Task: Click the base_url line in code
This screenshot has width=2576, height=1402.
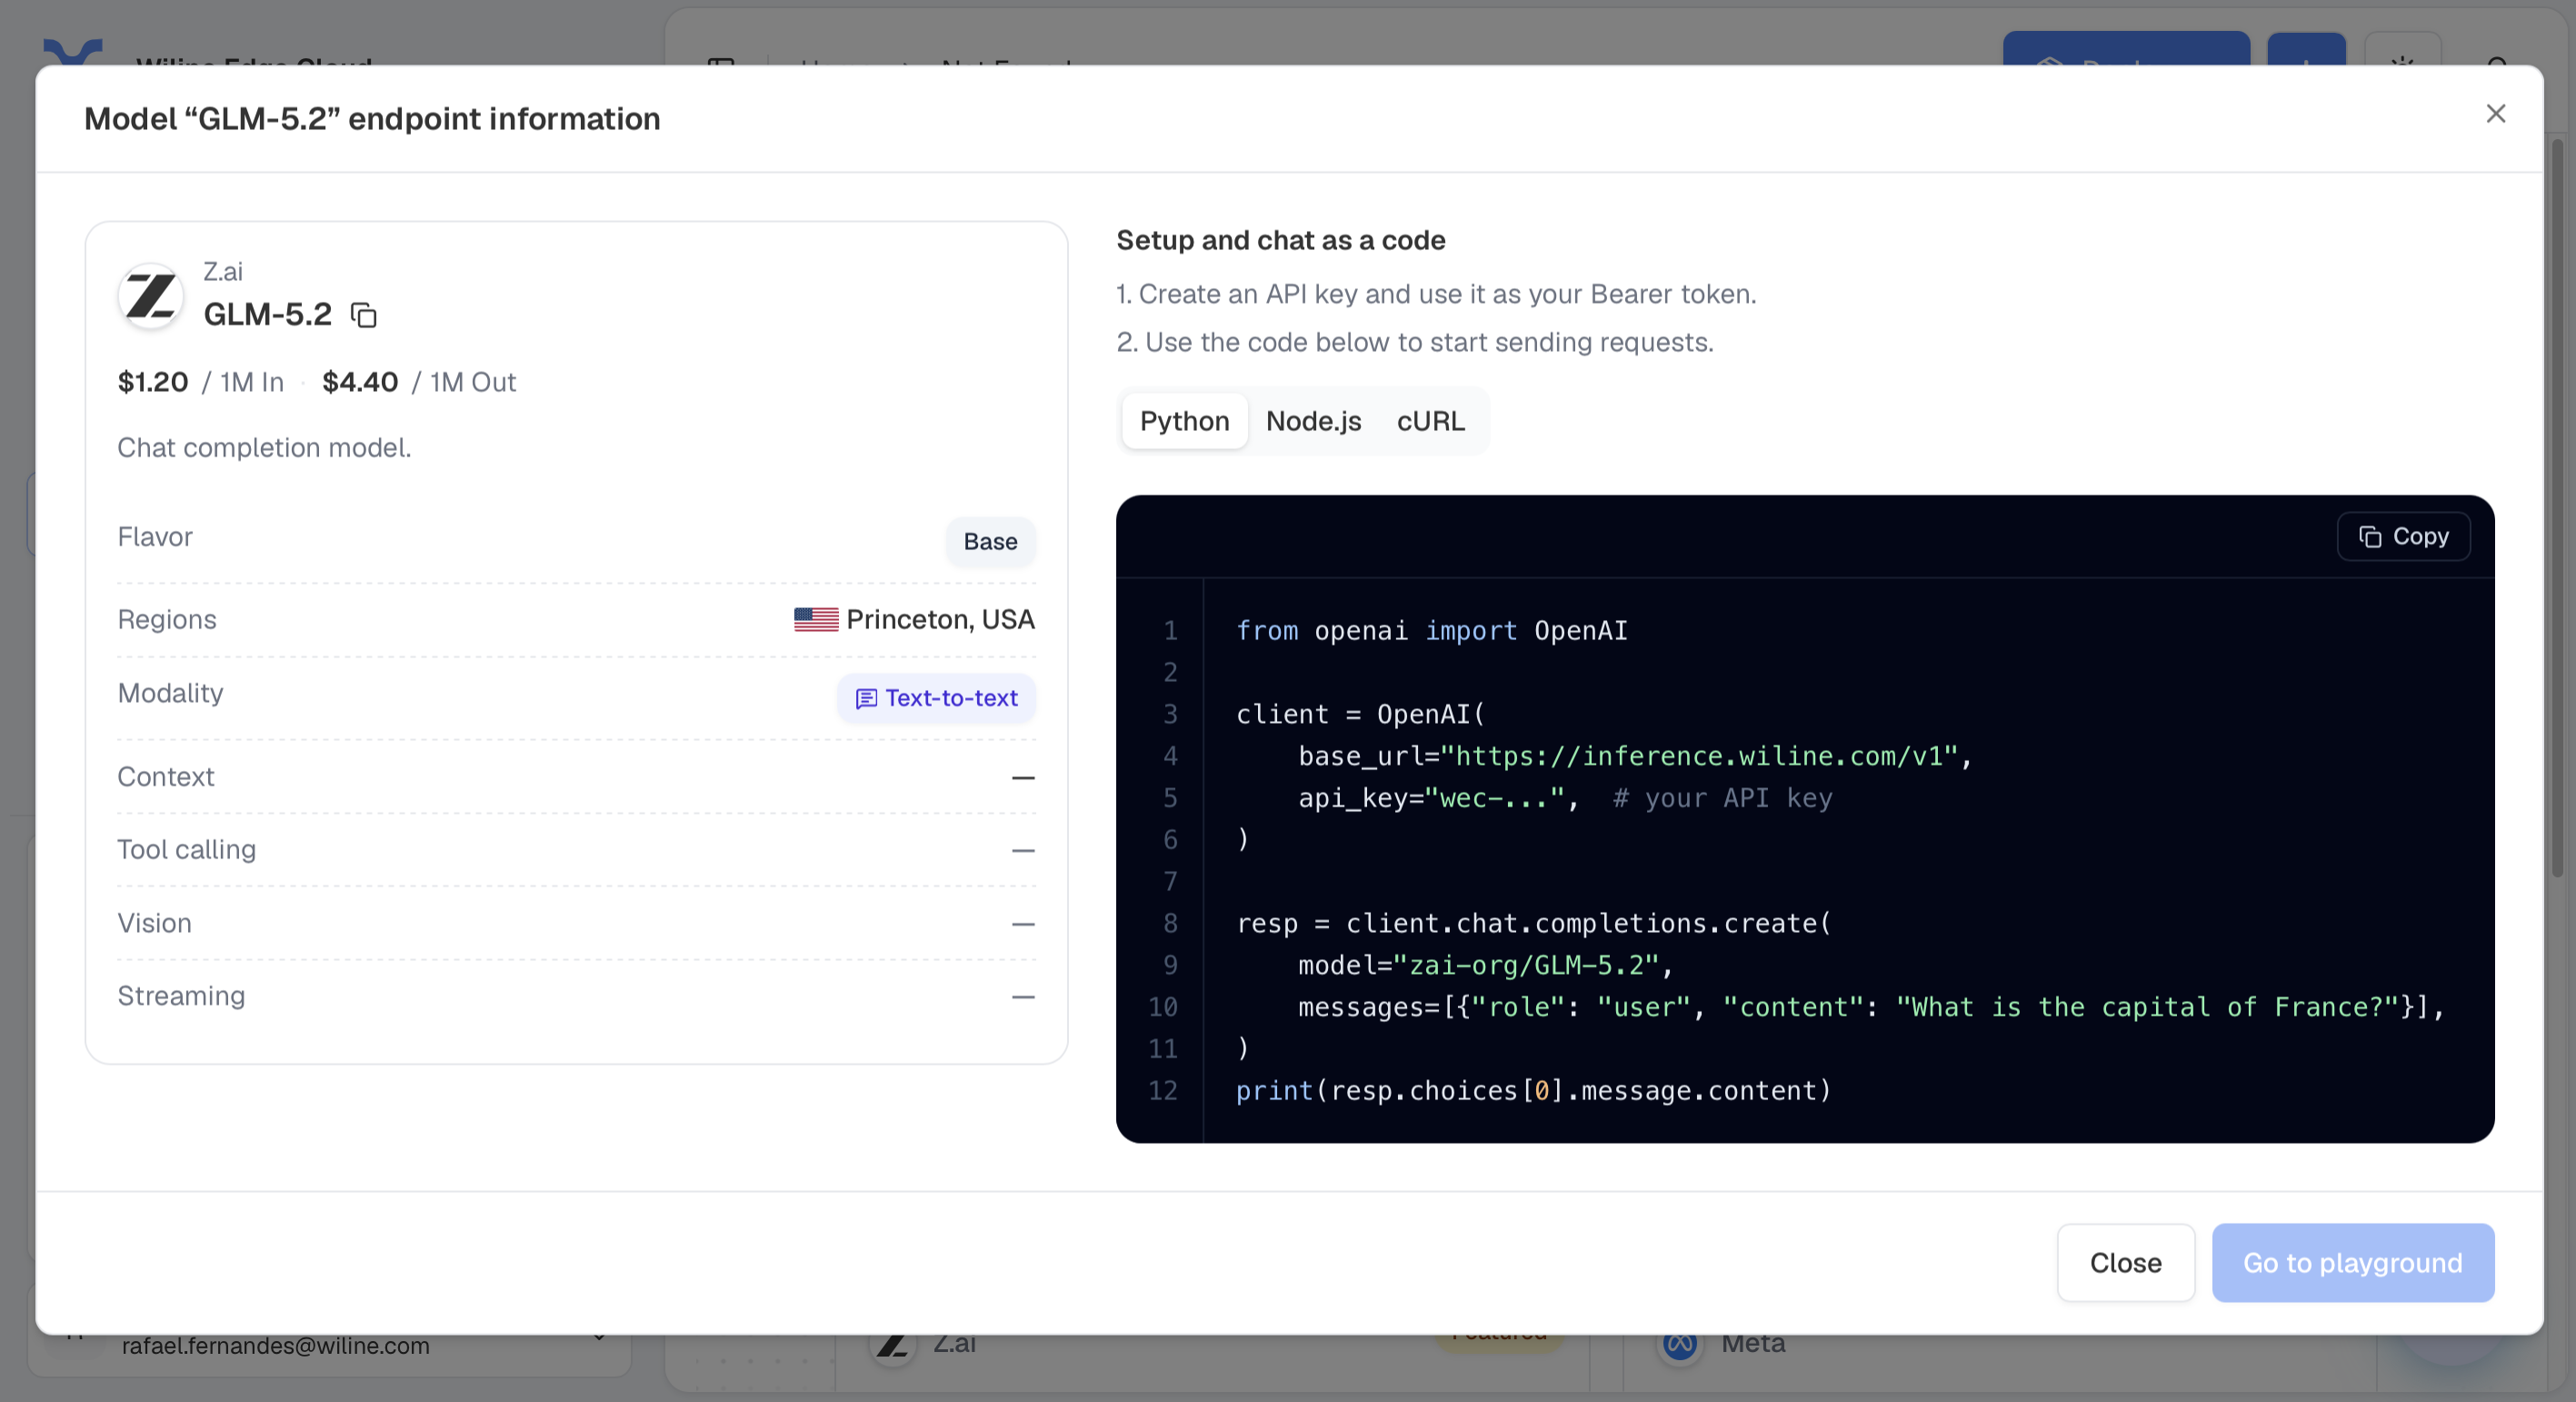Action: [x=1605, y=756]
